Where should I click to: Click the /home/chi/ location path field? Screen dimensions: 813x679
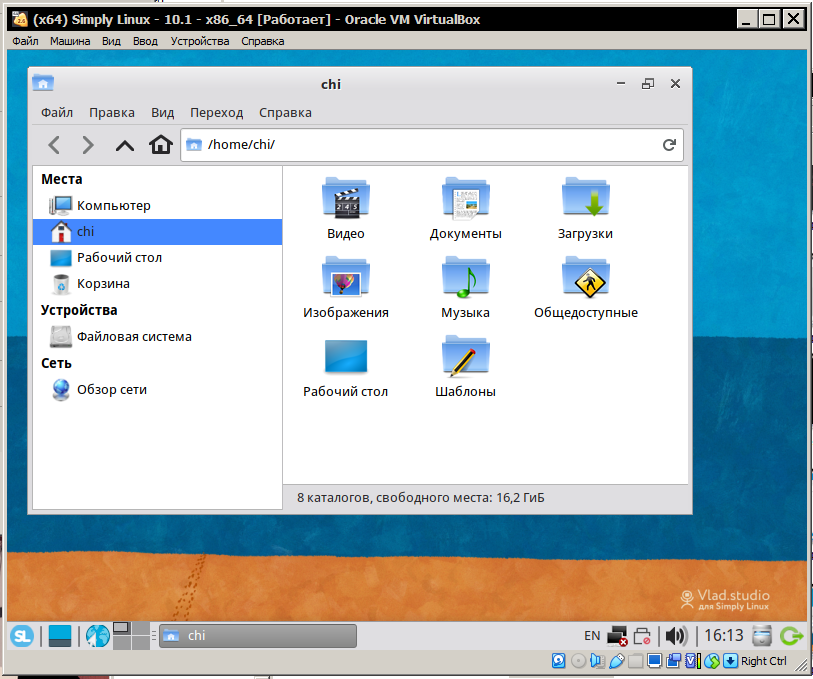pyautogui.click(x=431, y=145)
